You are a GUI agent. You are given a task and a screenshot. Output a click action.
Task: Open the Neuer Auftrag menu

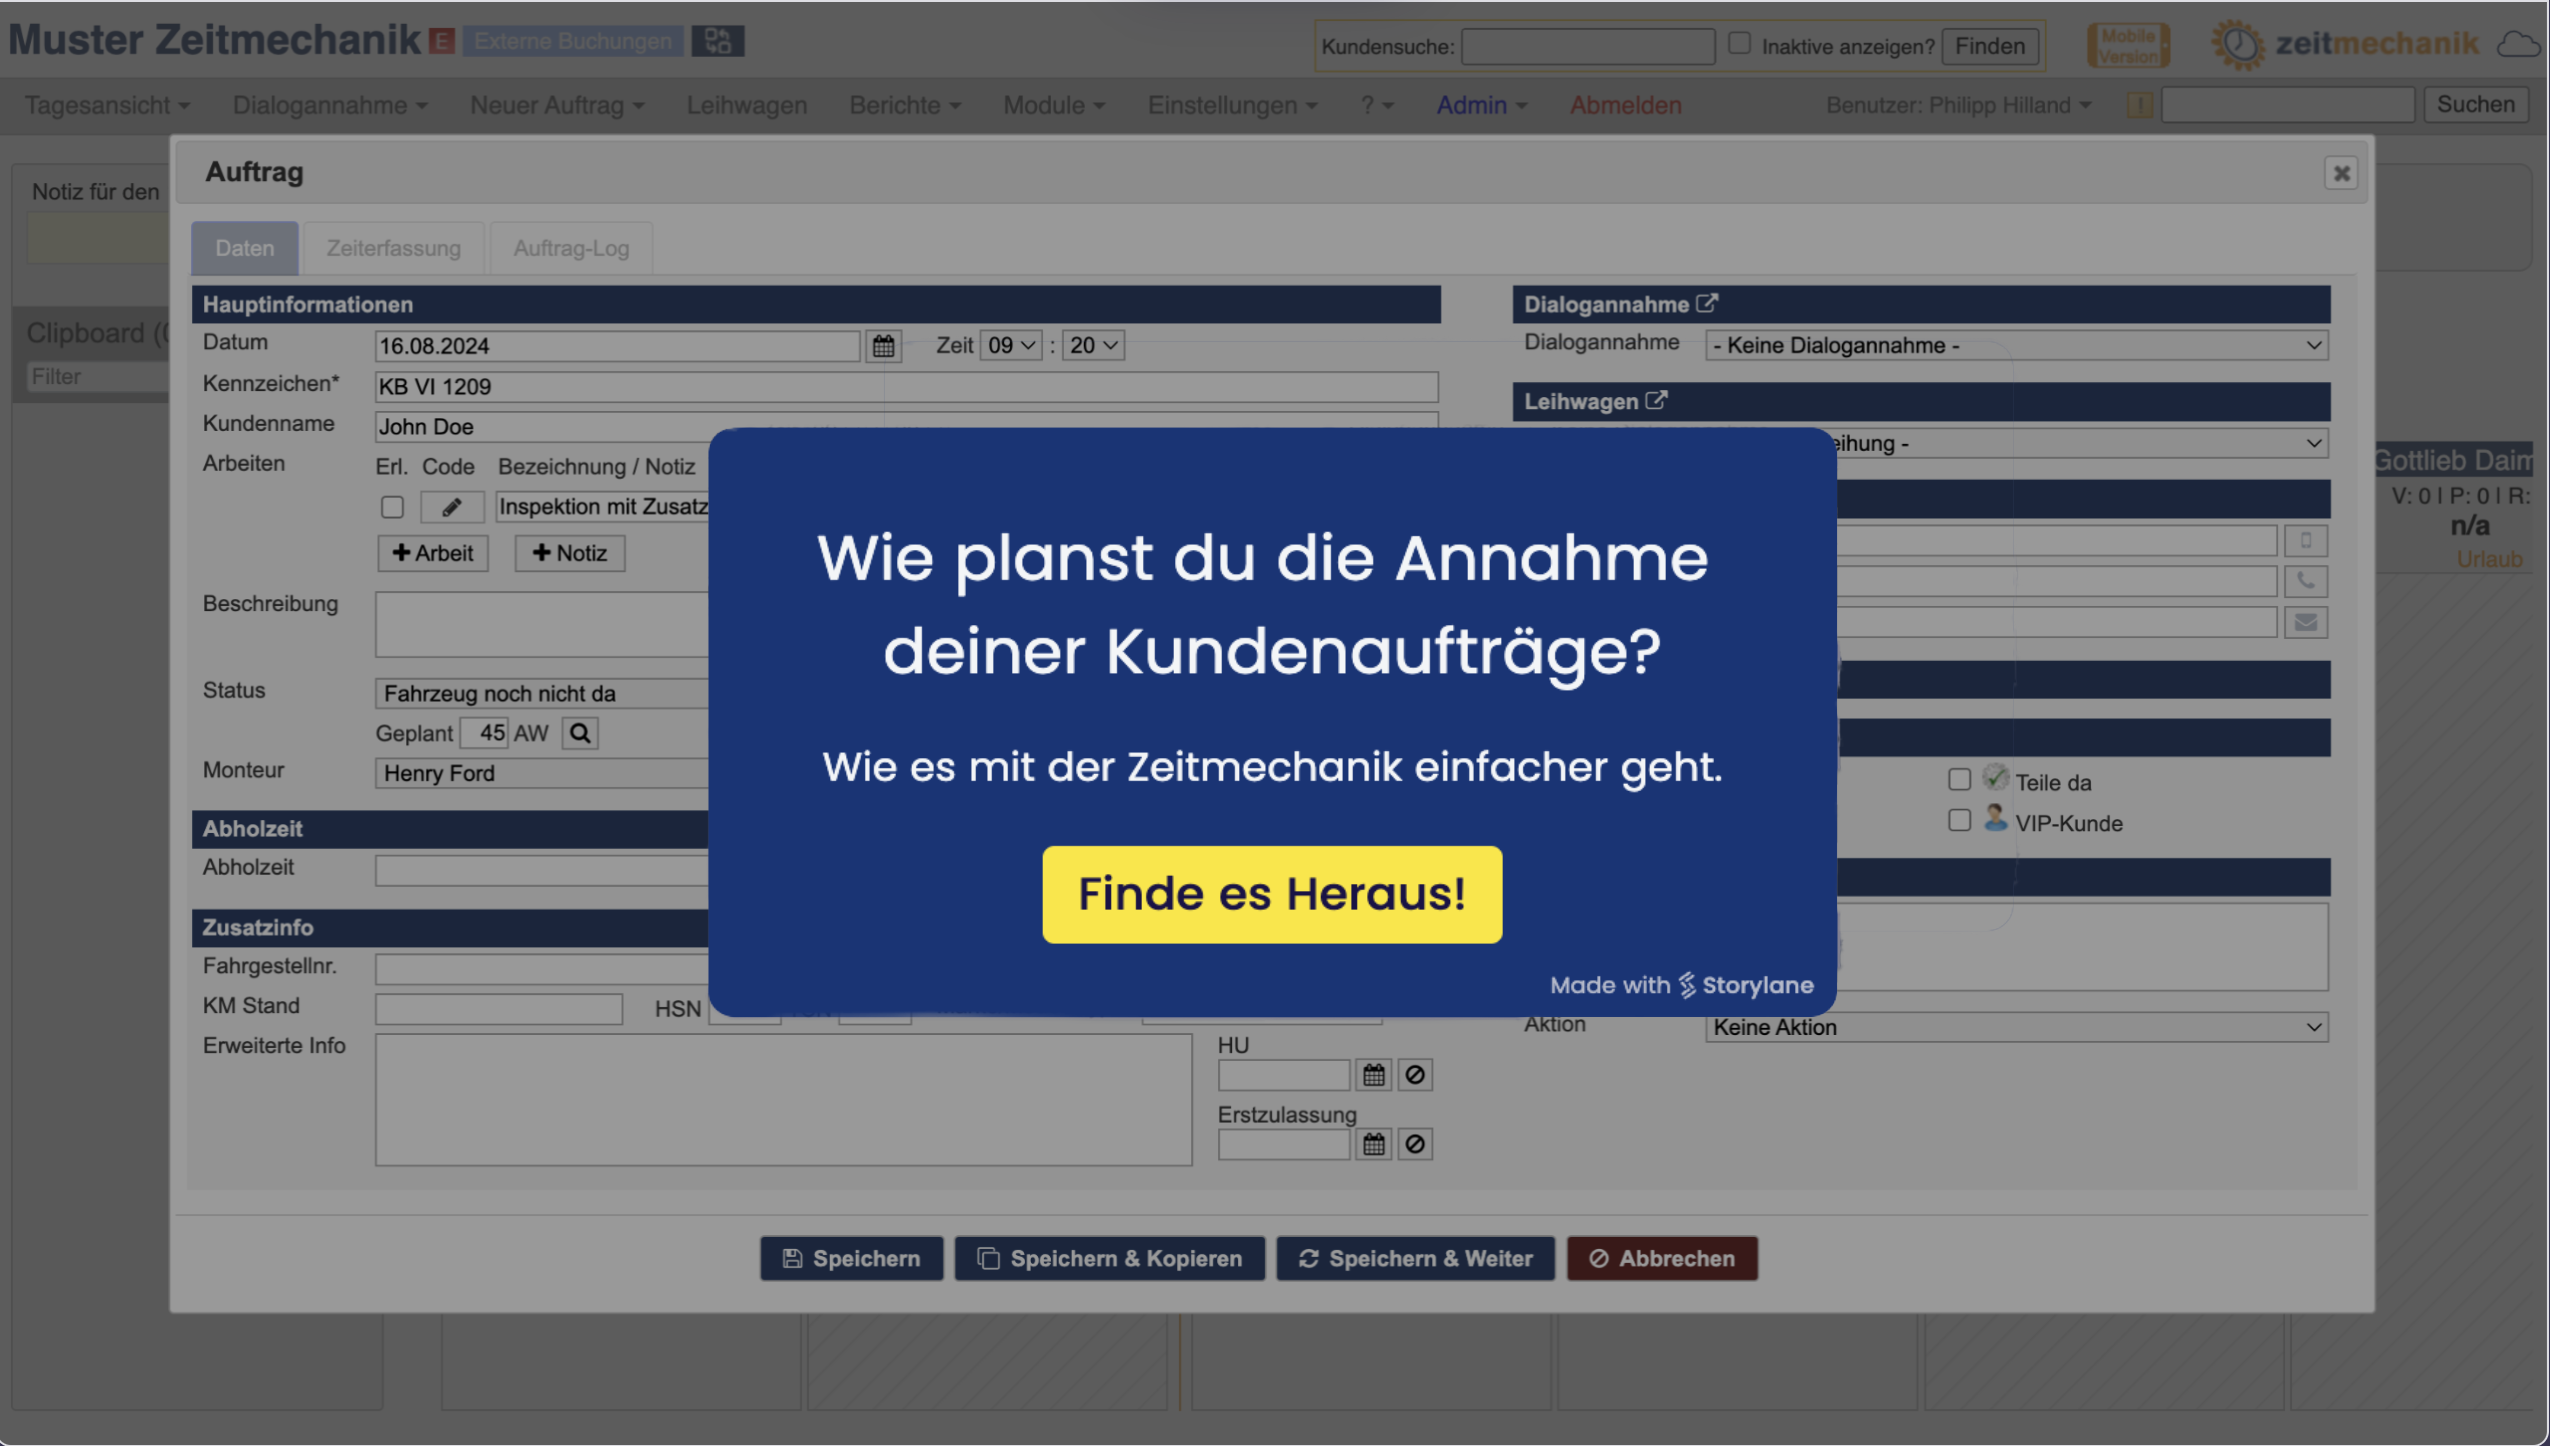[557, 105]
